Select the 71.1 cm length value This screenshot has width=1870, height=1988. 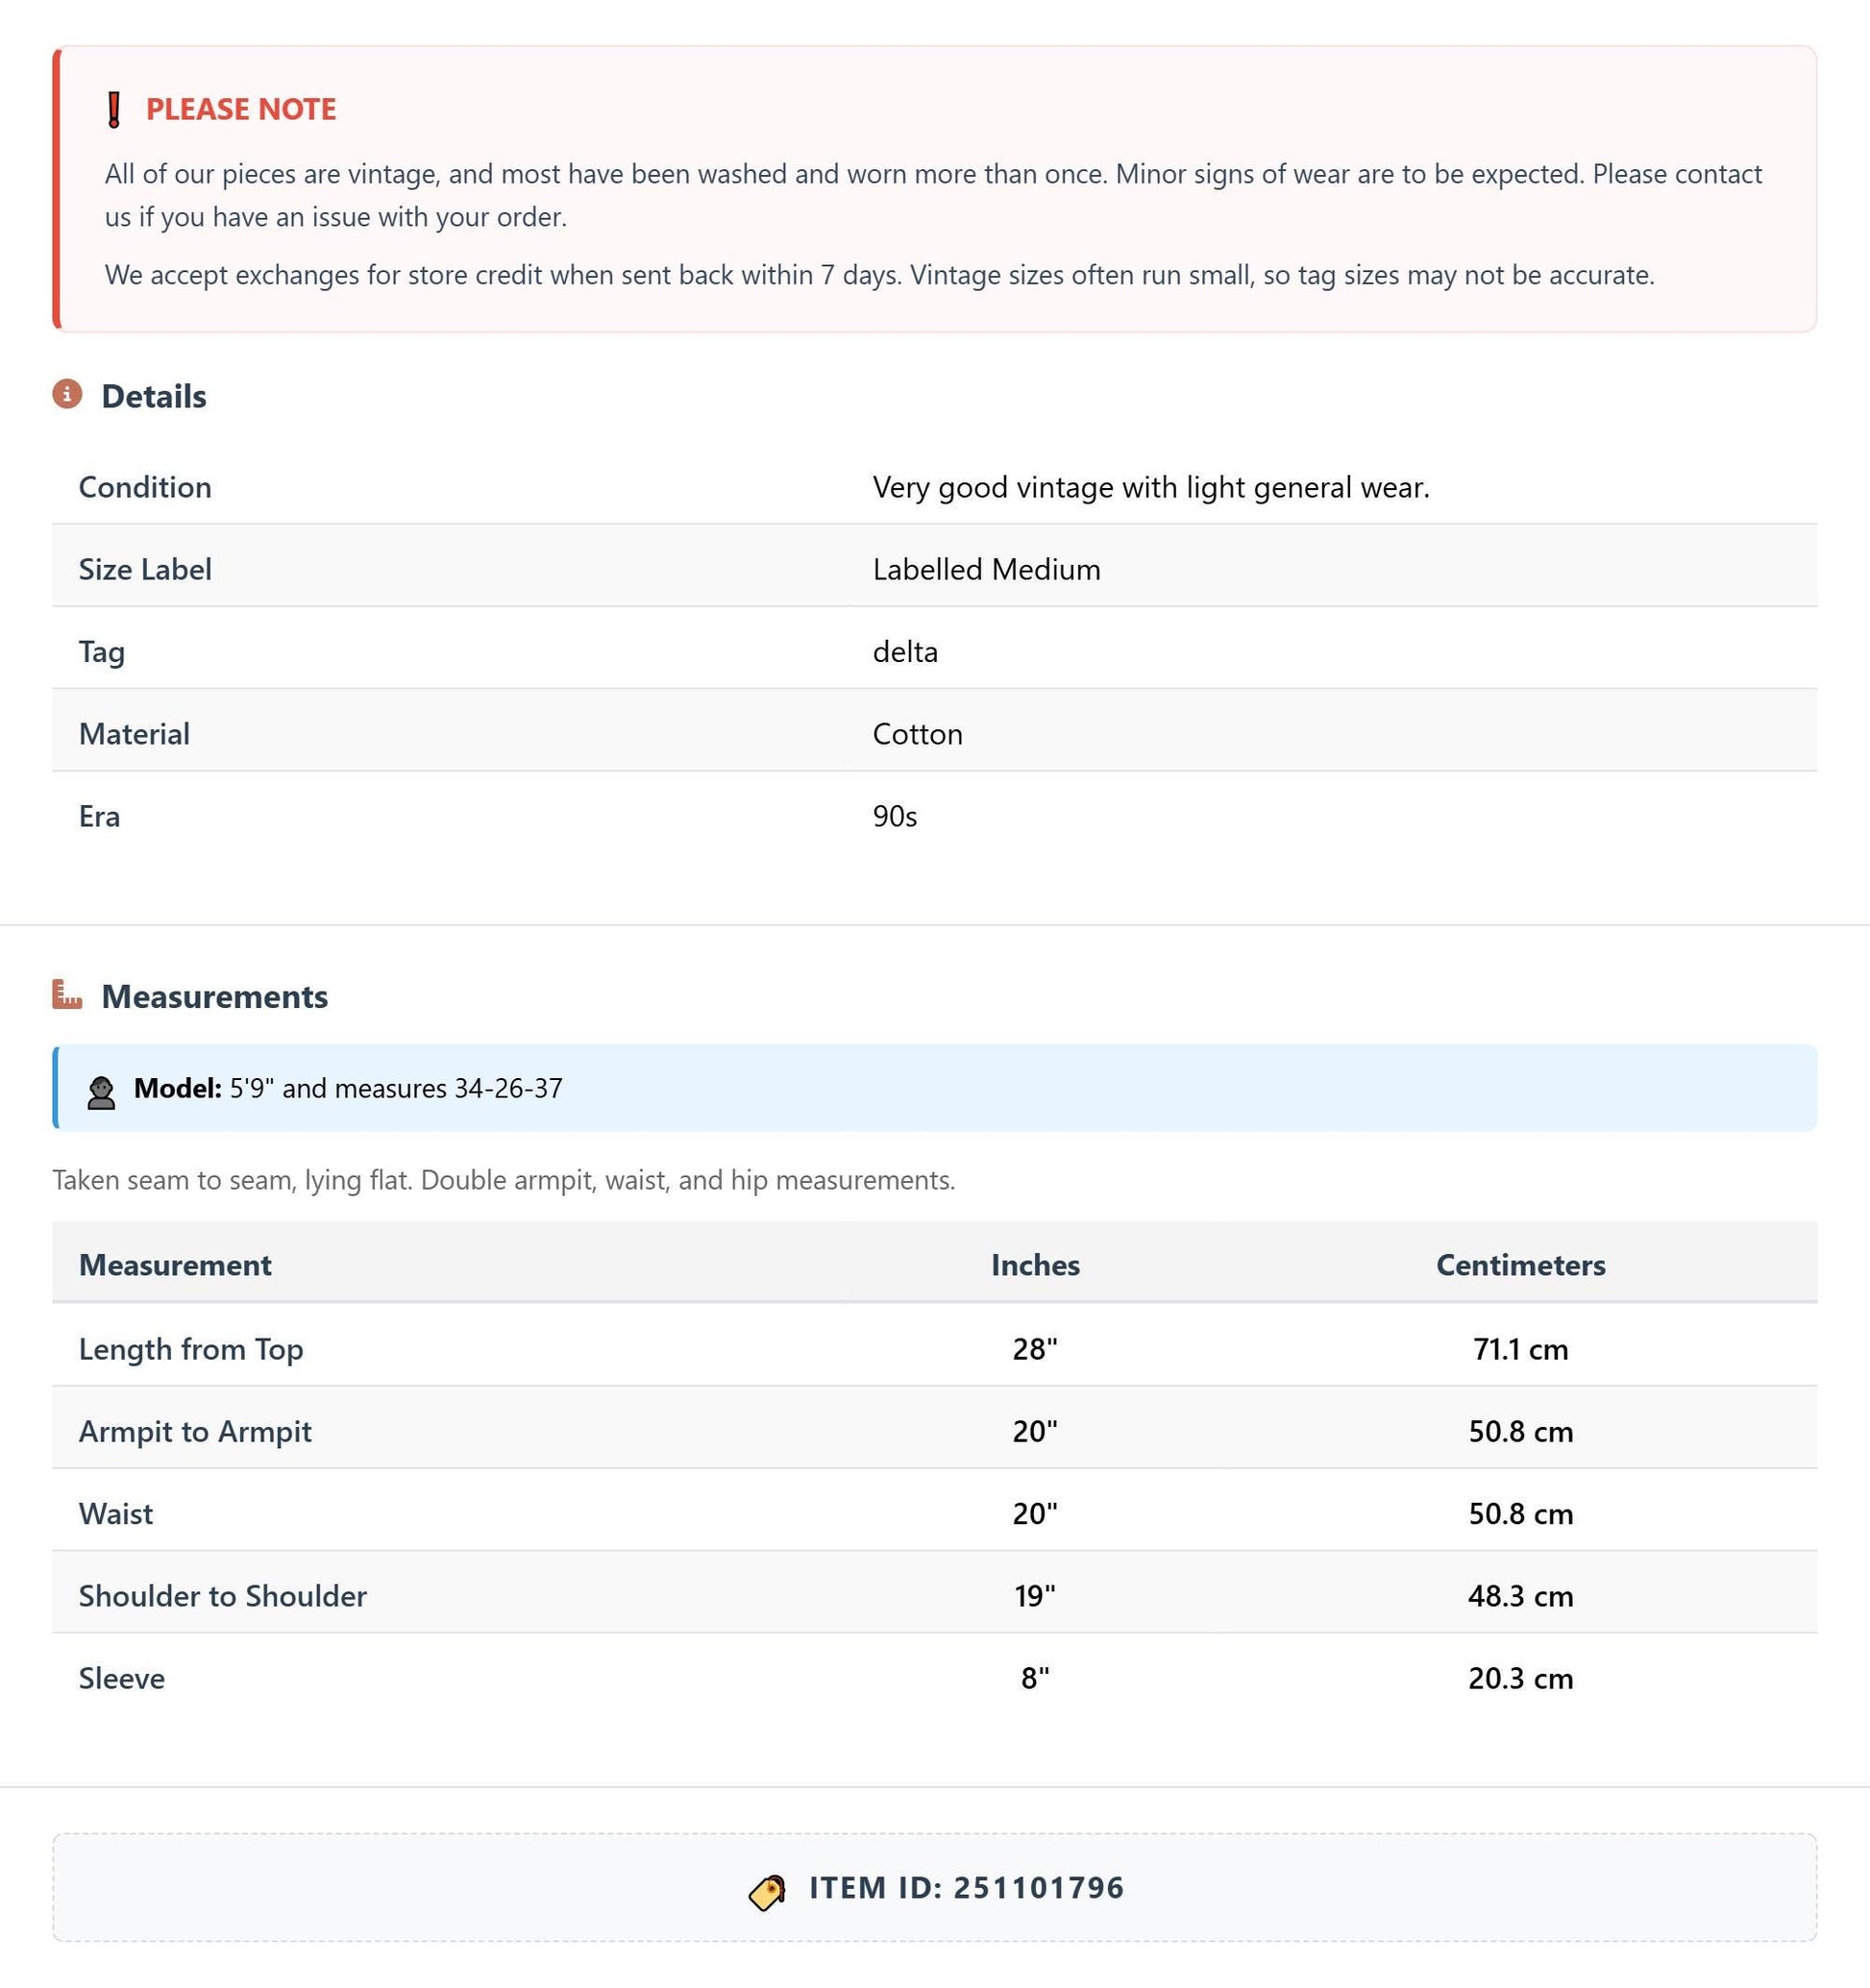(1520, 1349)
